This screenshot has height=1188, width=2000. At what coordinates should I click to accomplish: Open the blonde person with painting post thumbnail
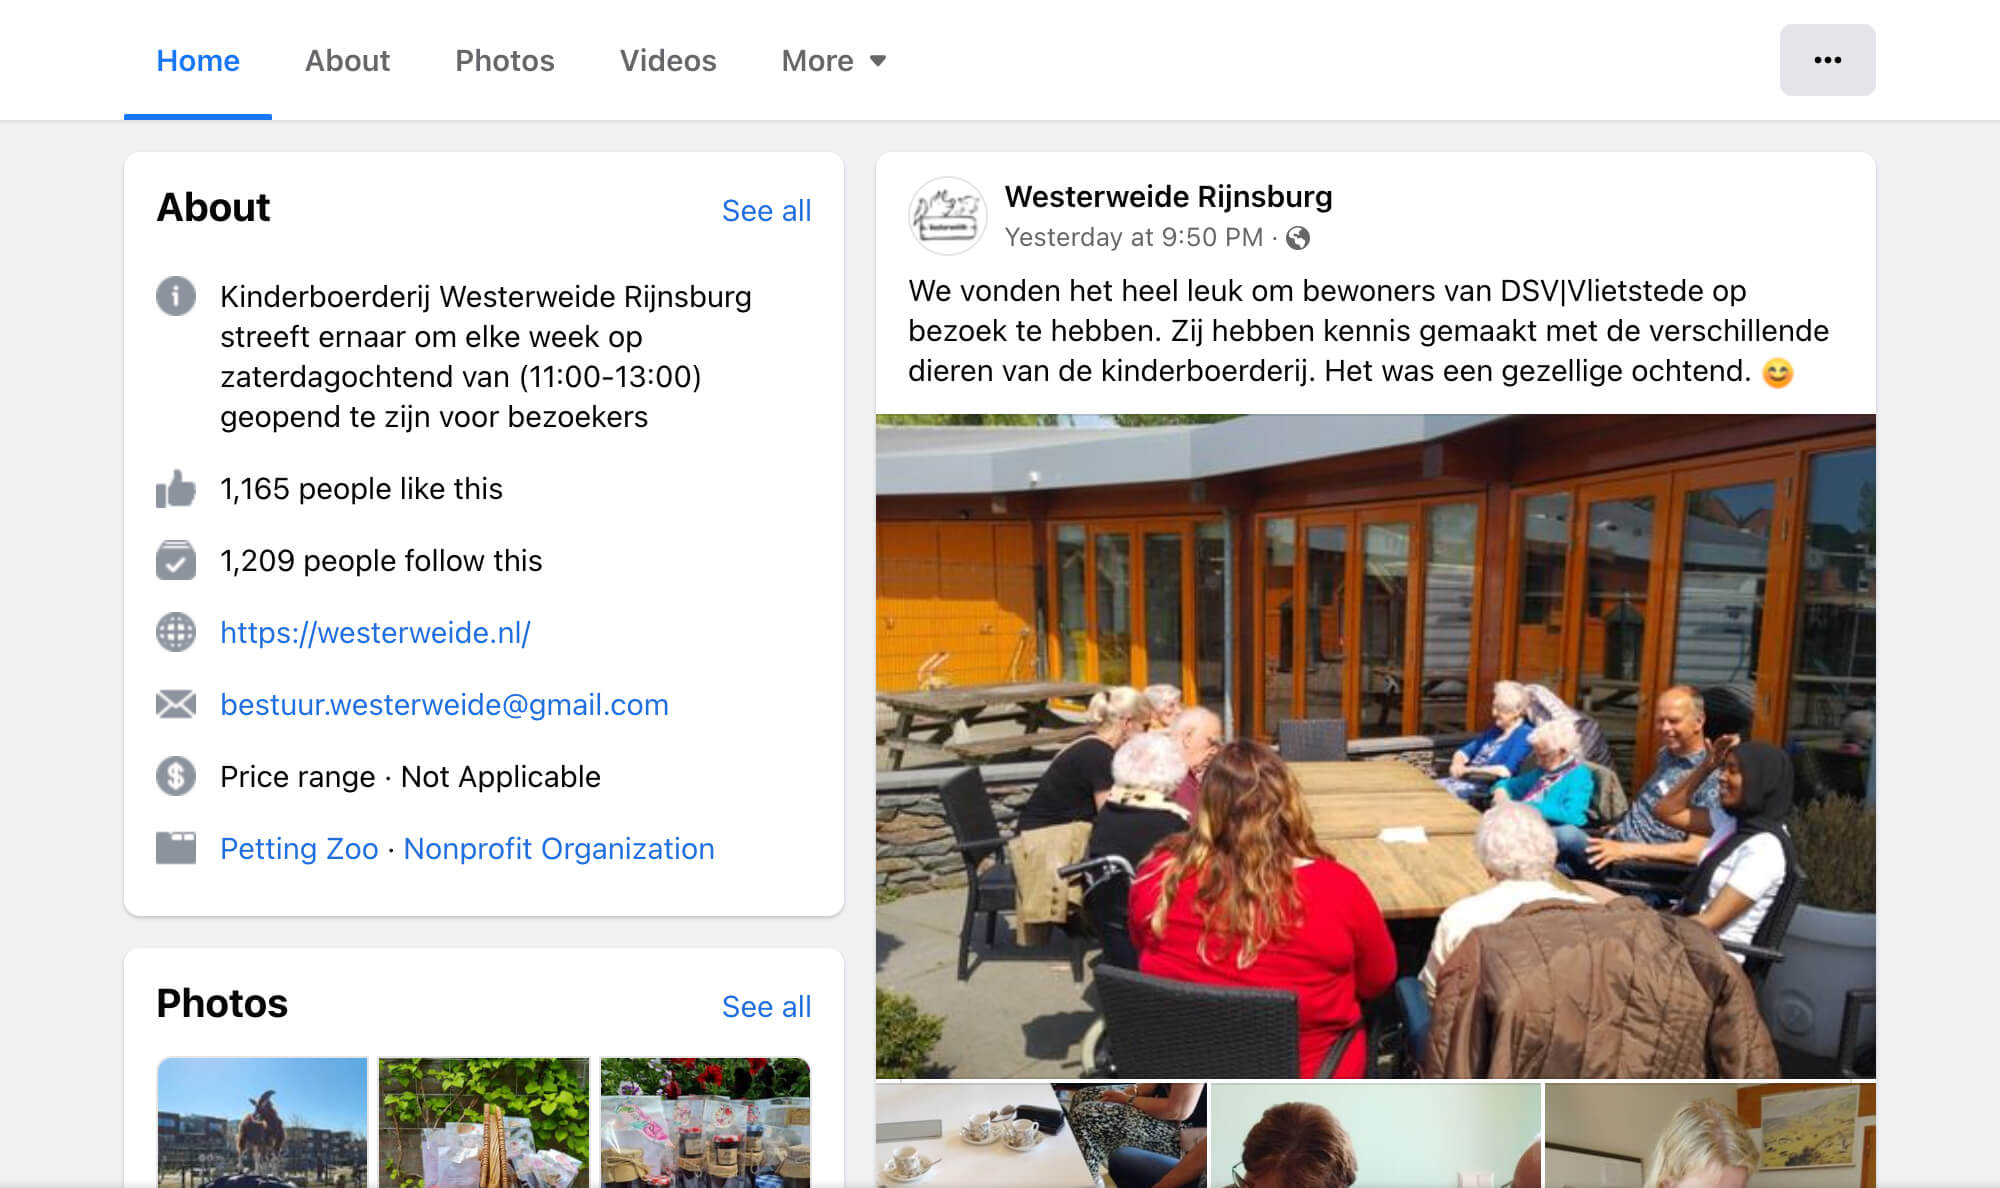1710,1135
